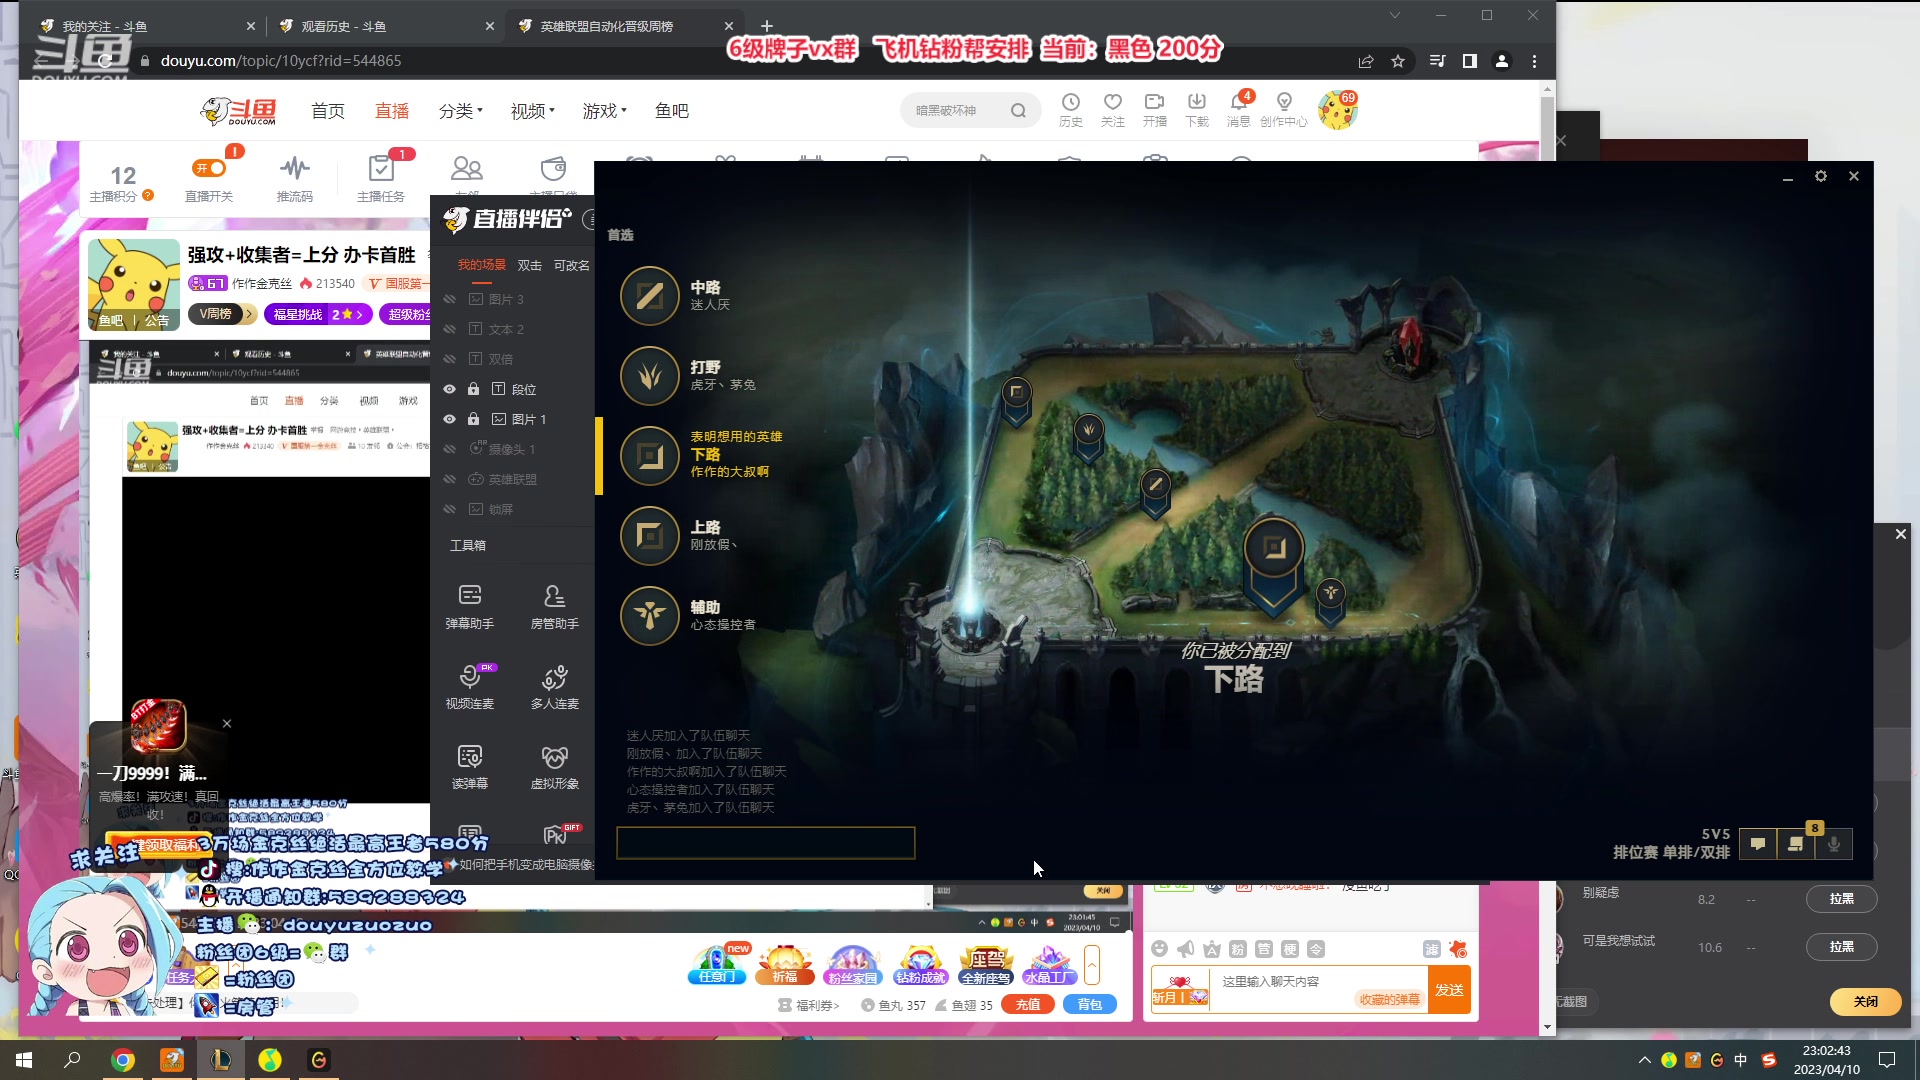This screenshot has width=1920, height=1080.
Task: Click 拉黑 for user 别疑虑
Action: (x=1841, y=899)
